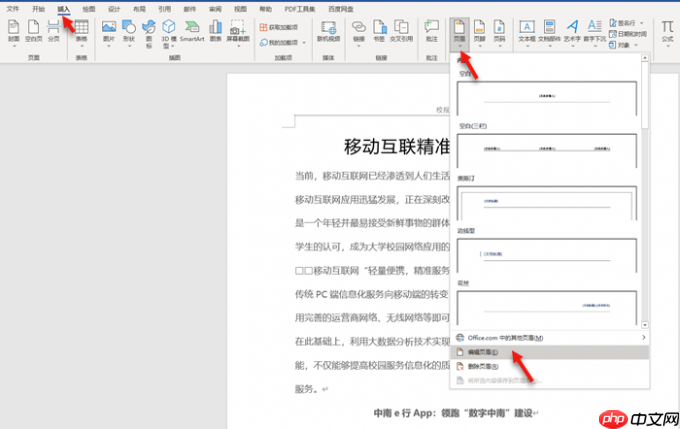This screenshot has width=680, height=429.
Task: Switch to the 布局 Layout tab
Action: [139, 9]
